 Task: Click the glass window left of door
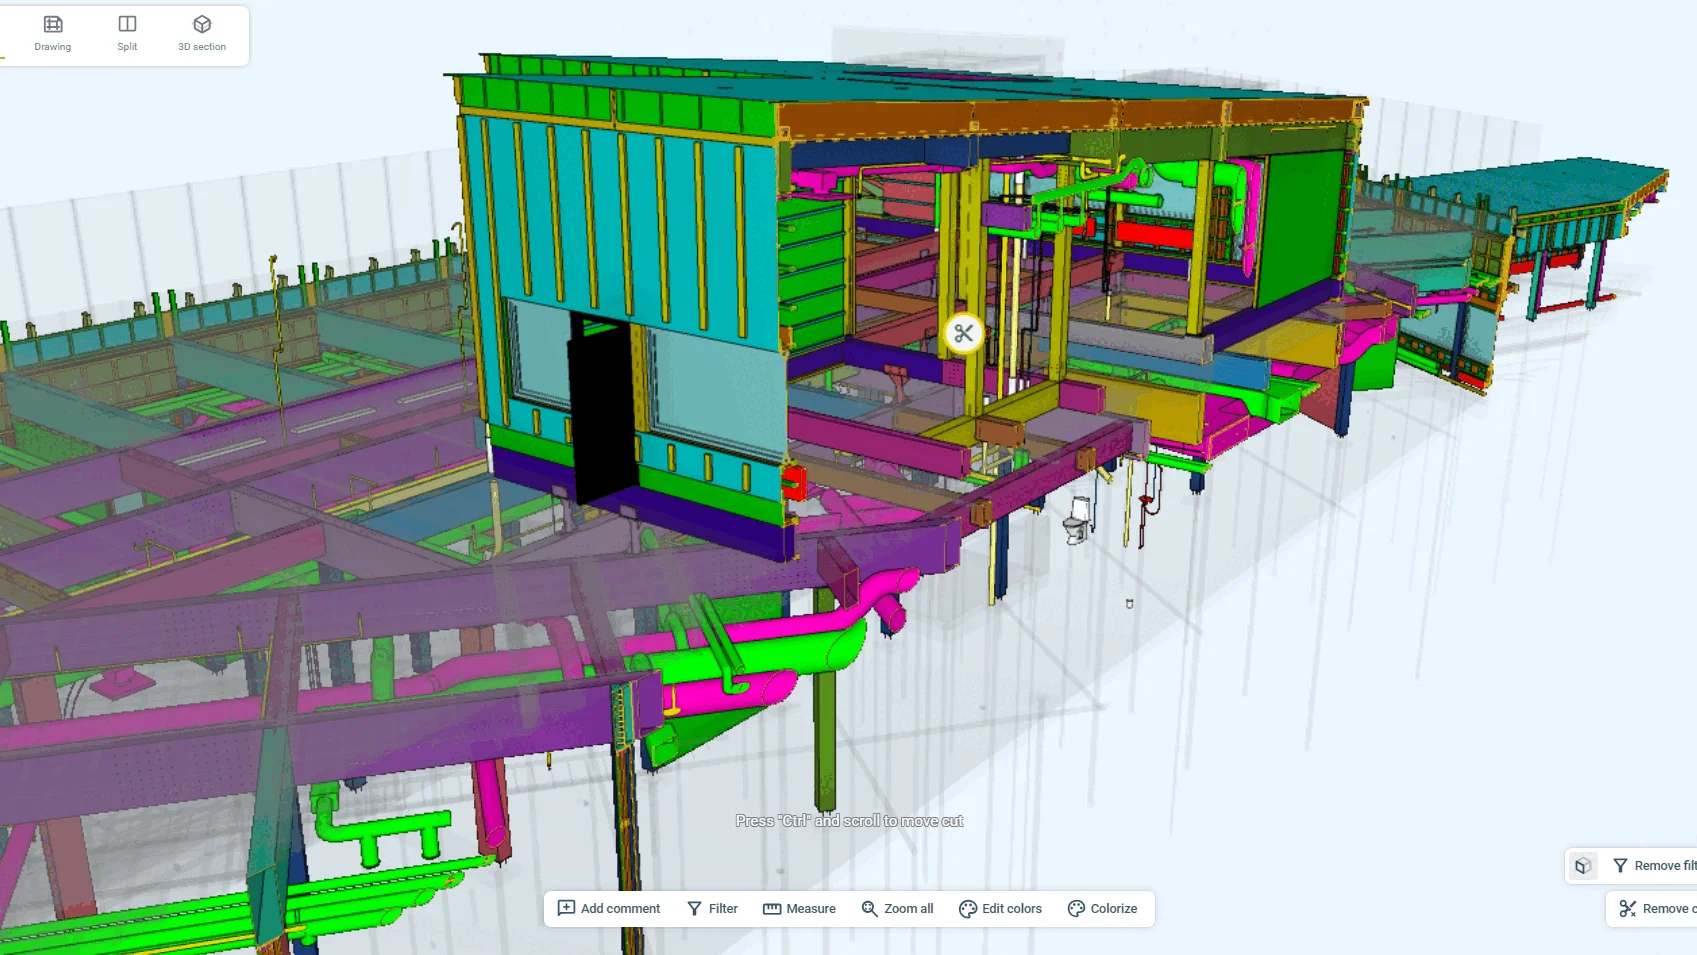click(540, 355)
